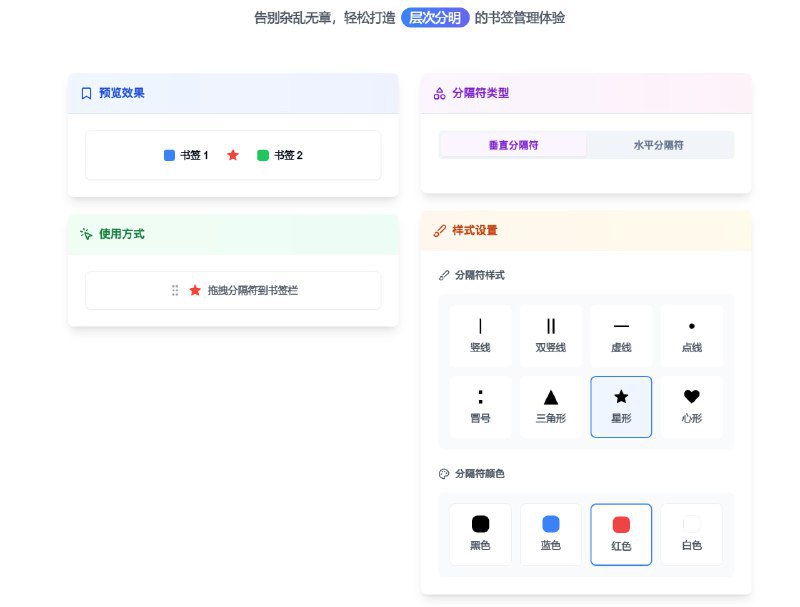This screenshot has height=607, width=800.
Task: Click the sparkle icon beside 使用方式
Action: [x=85, y=234]
